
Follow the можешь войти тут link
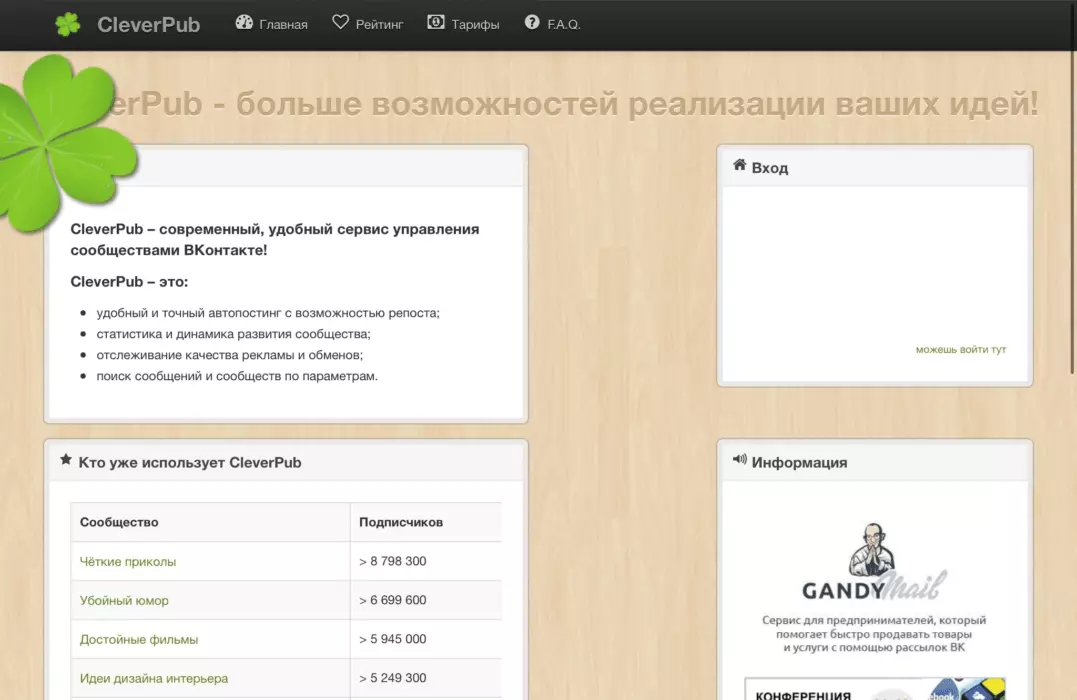pyautogui.click(x=960, y=350)
